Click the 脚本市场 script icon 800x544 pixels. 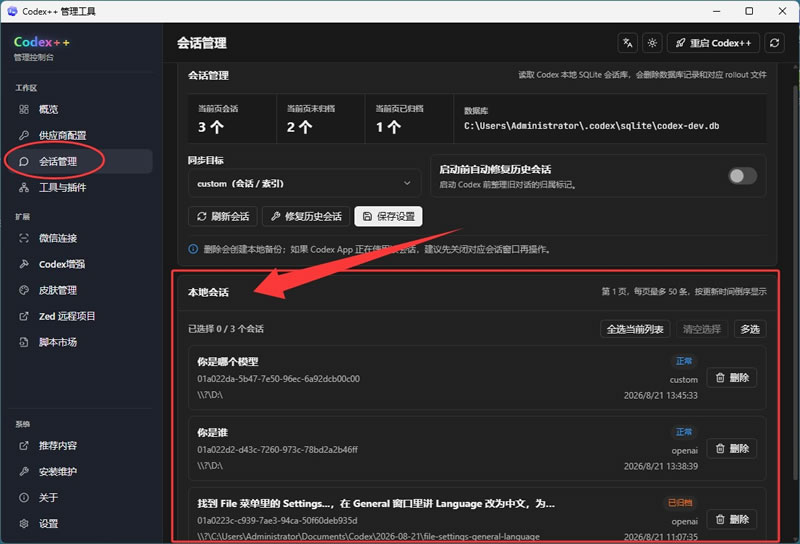[x=23, y=342]
